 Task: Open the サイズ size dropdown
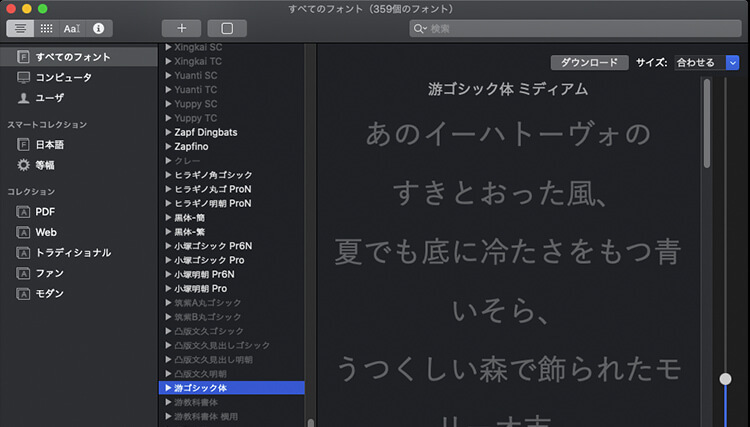coord(706,62)
